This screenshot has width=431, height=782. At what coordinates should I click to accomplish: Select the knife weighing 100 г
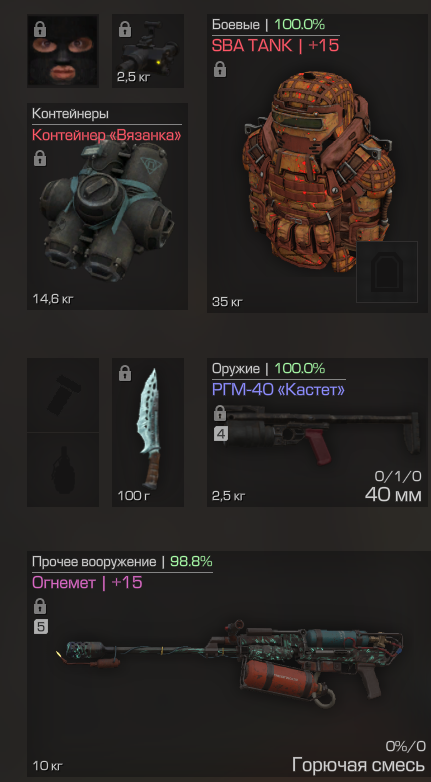[x=148, y=432]
